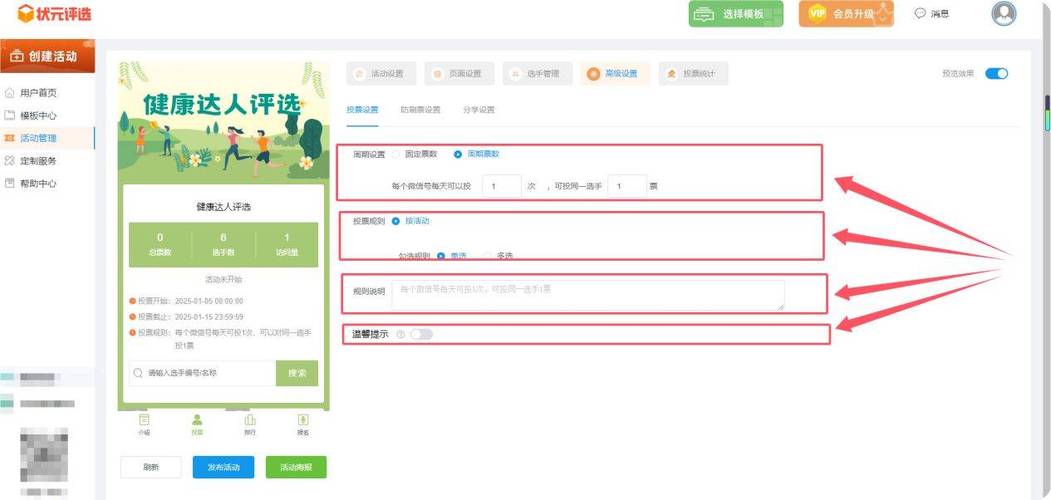The width and height of the screenshot is (1051, 500).
Task: Click the VIP badge on 会员升级
Action: [x=817, y=13]
